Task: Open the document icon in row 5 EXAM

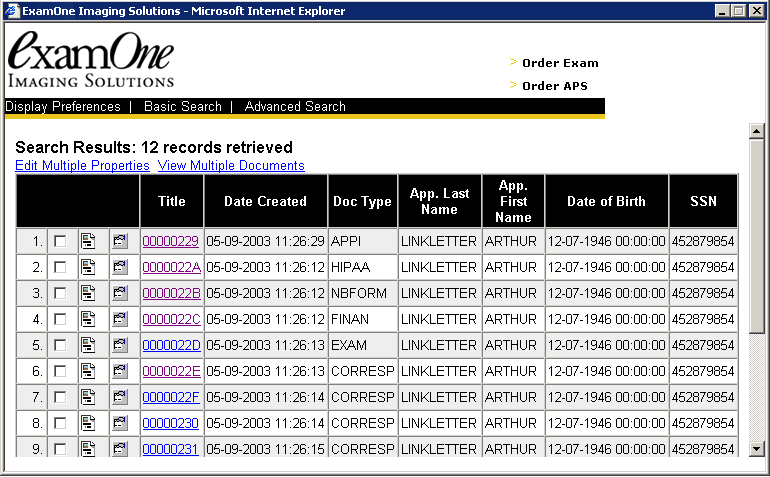Action: (x=88, y=345)
